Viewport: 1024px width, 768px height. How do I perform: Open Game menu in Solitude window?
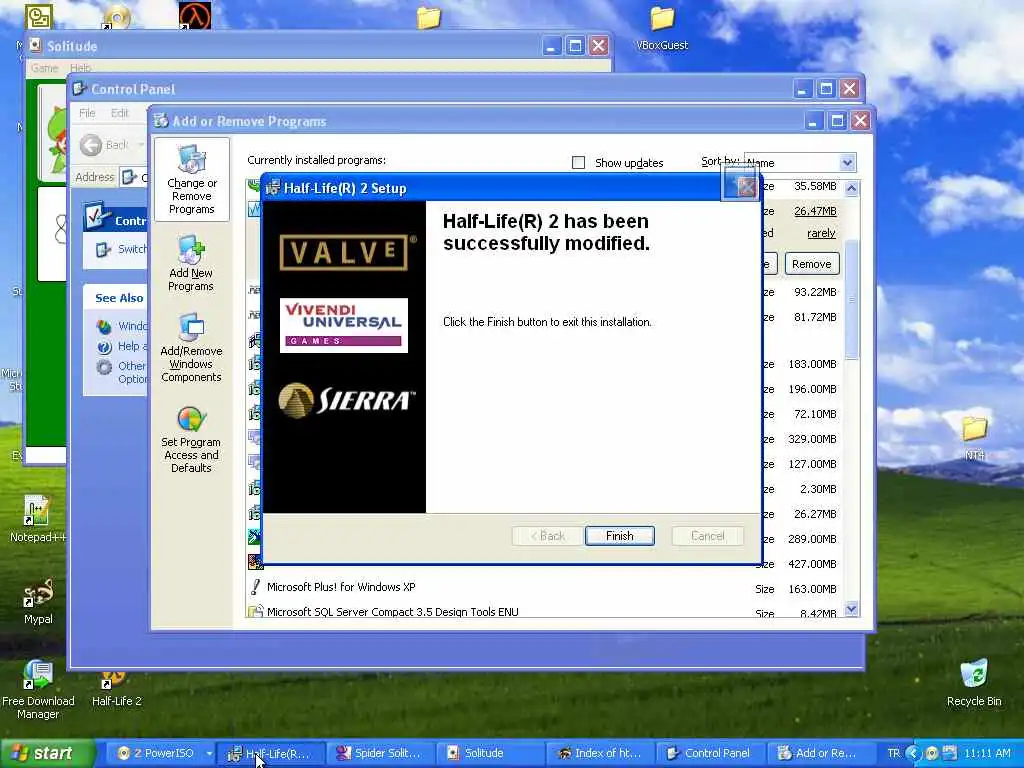(x=44, y=68)
